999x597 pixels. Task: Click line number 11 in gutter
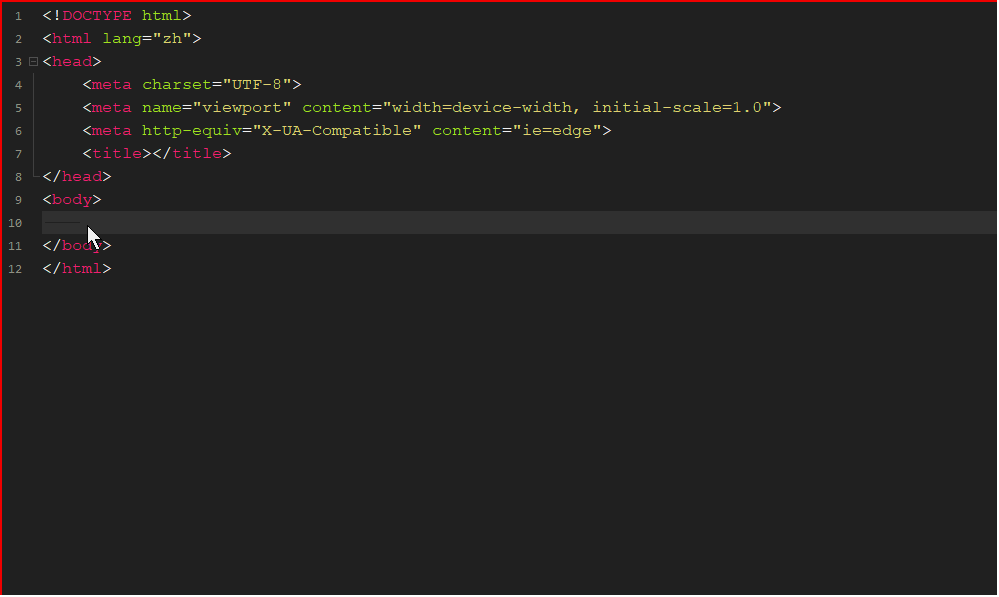coord(15,245)
